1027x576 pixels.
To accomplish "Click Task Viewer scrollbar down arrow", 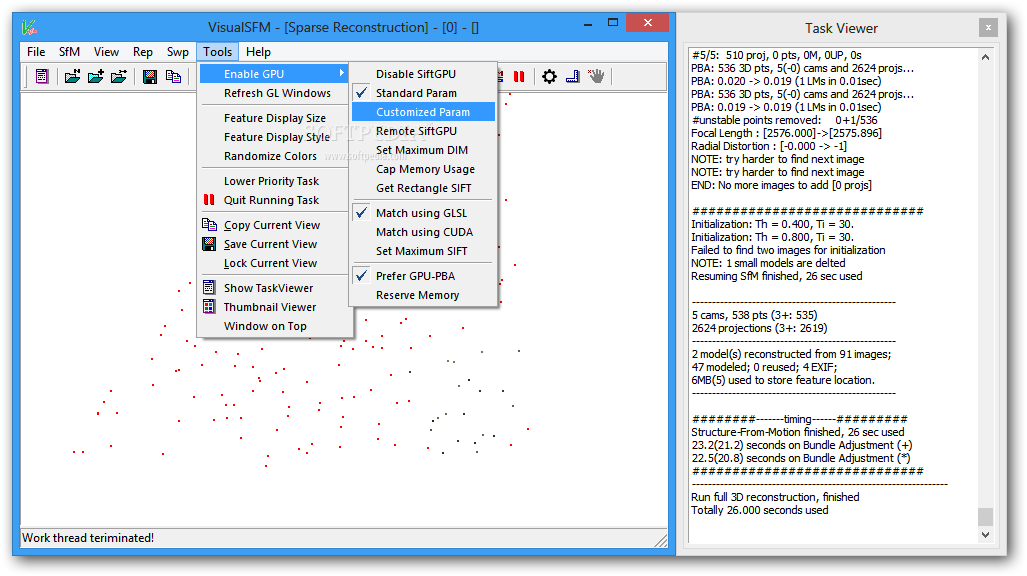I will pyautogui.click(x=985, y=535).
